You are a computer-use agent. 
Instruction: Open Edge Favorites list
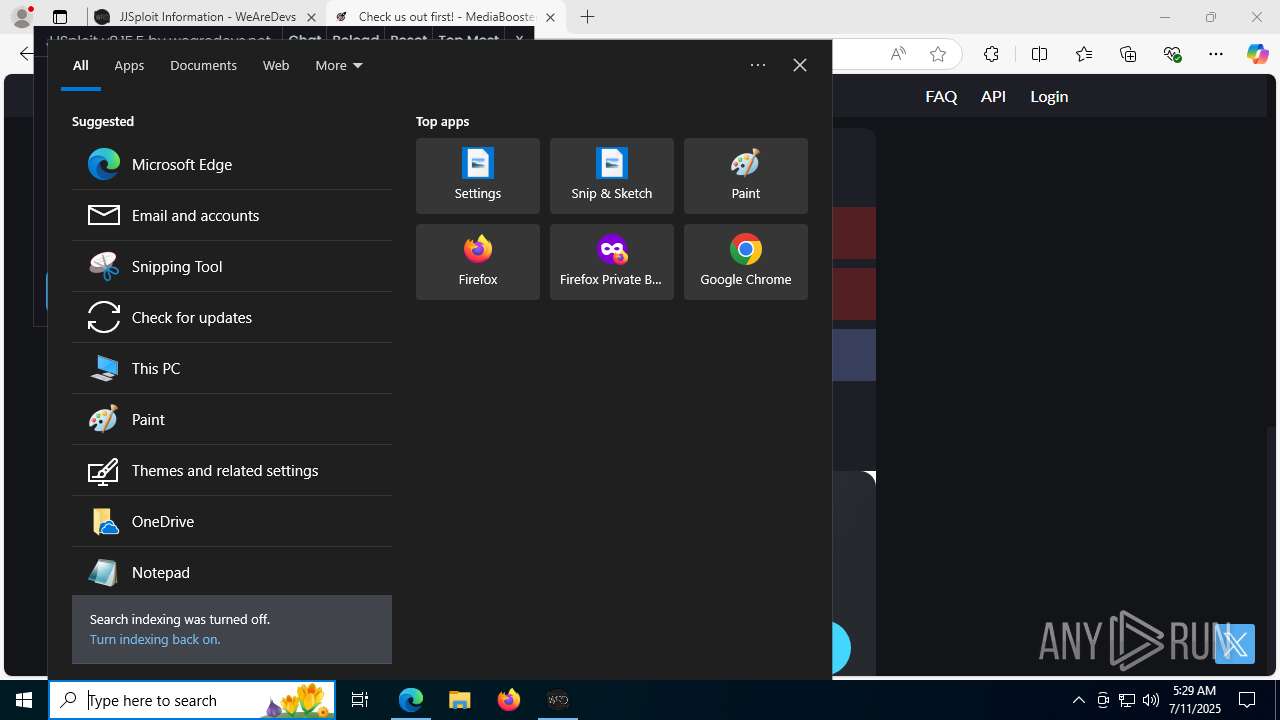[x=1084, y=54]
